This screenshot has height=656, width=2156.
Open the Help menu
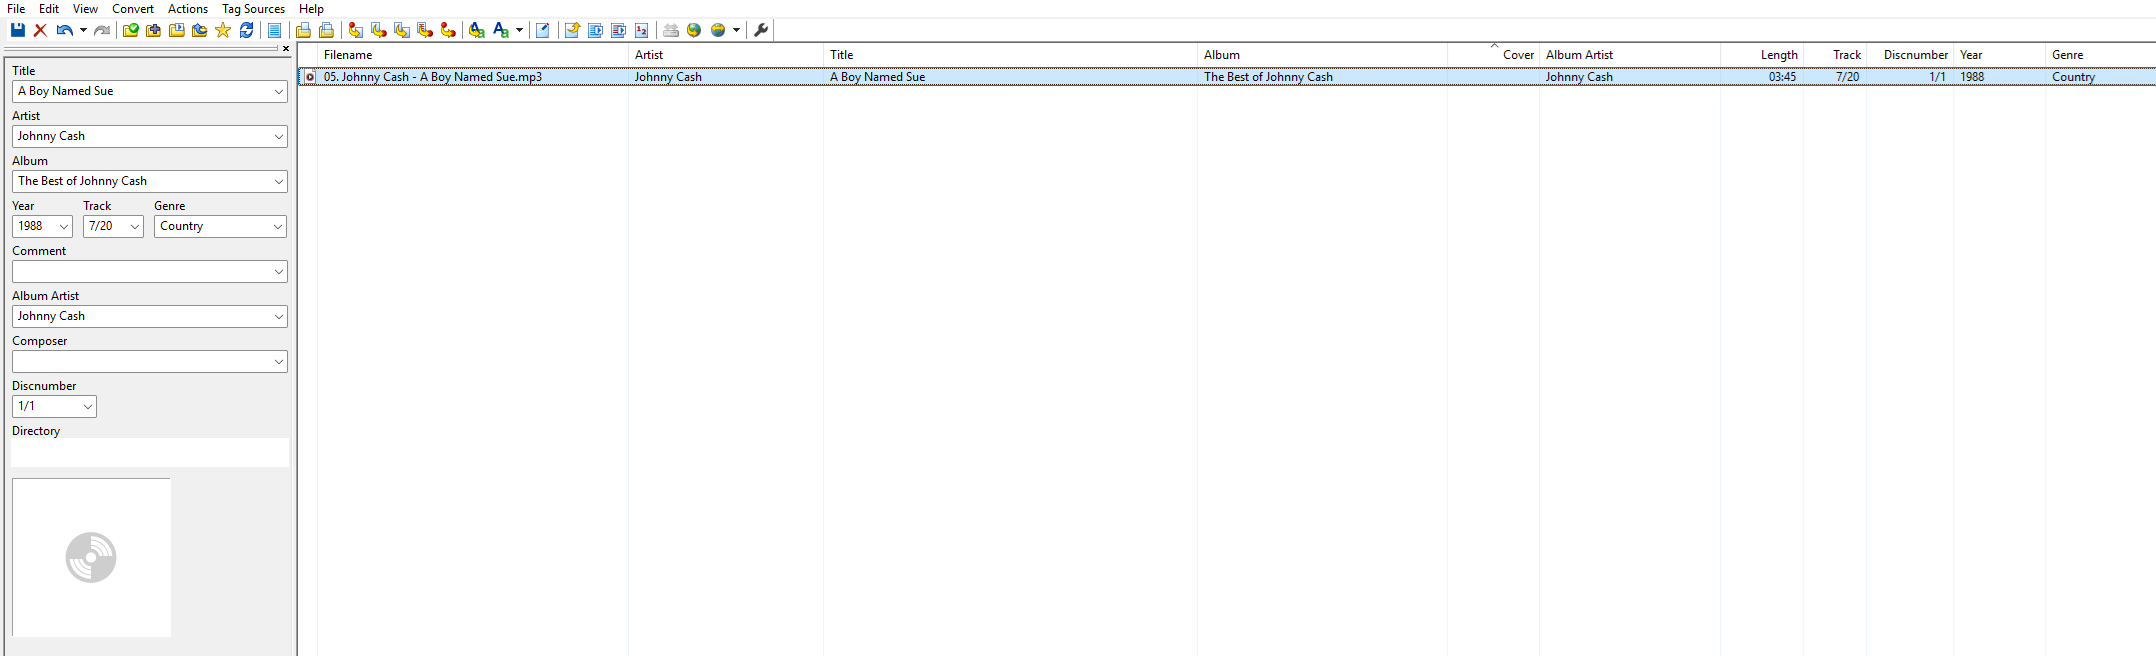coord(311,9)
